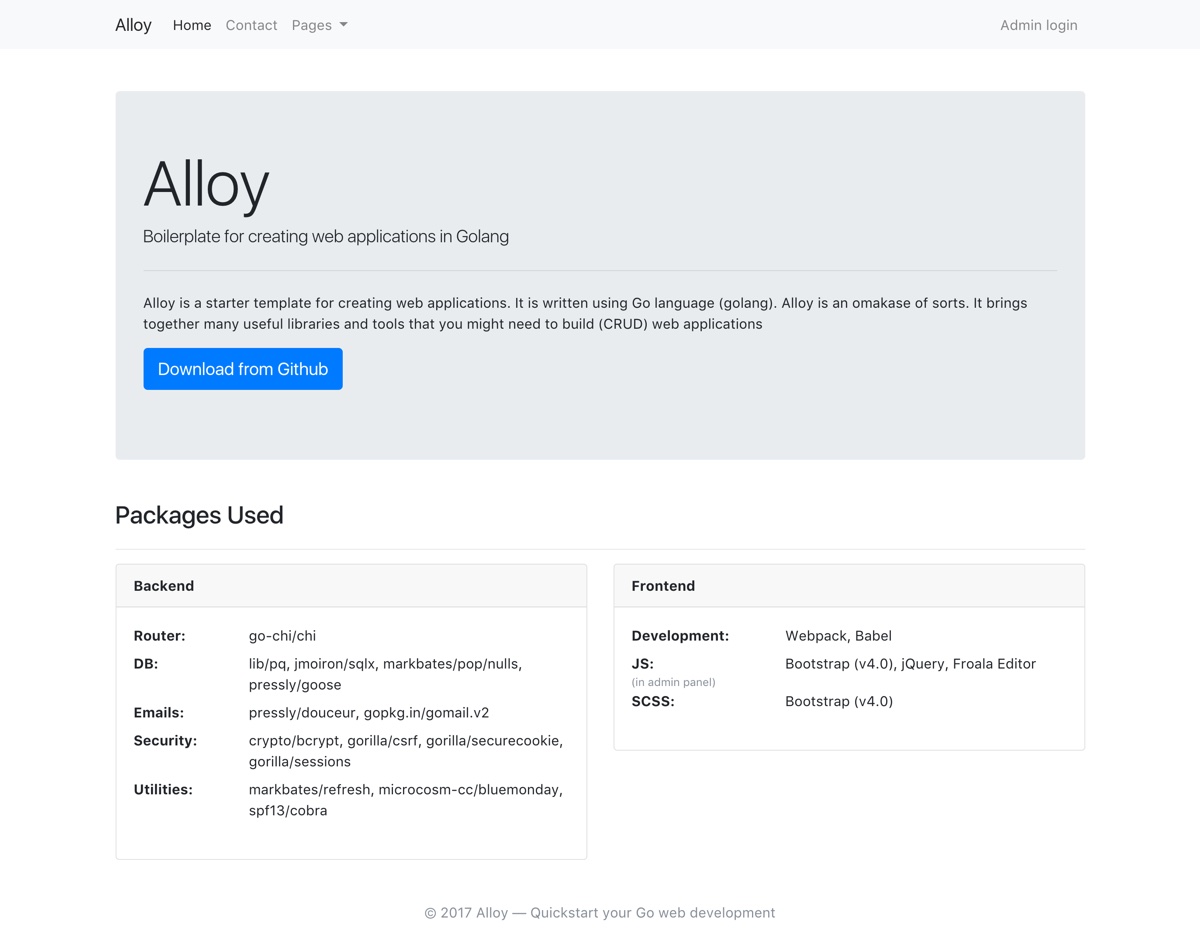Viewport: 1200px width, 937px height.
Task: Click the SCSS: label
Action: (x=653, y=702)
